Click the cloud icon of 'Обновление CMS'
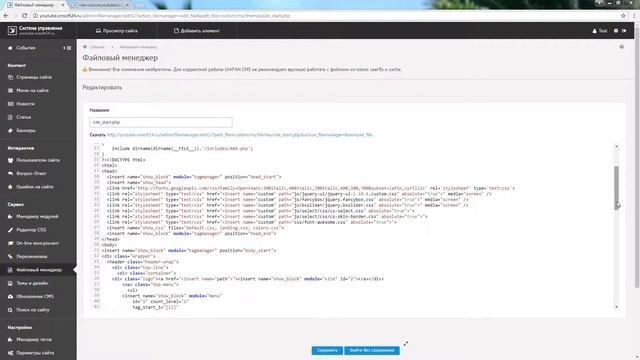 (x=10, y=297)
